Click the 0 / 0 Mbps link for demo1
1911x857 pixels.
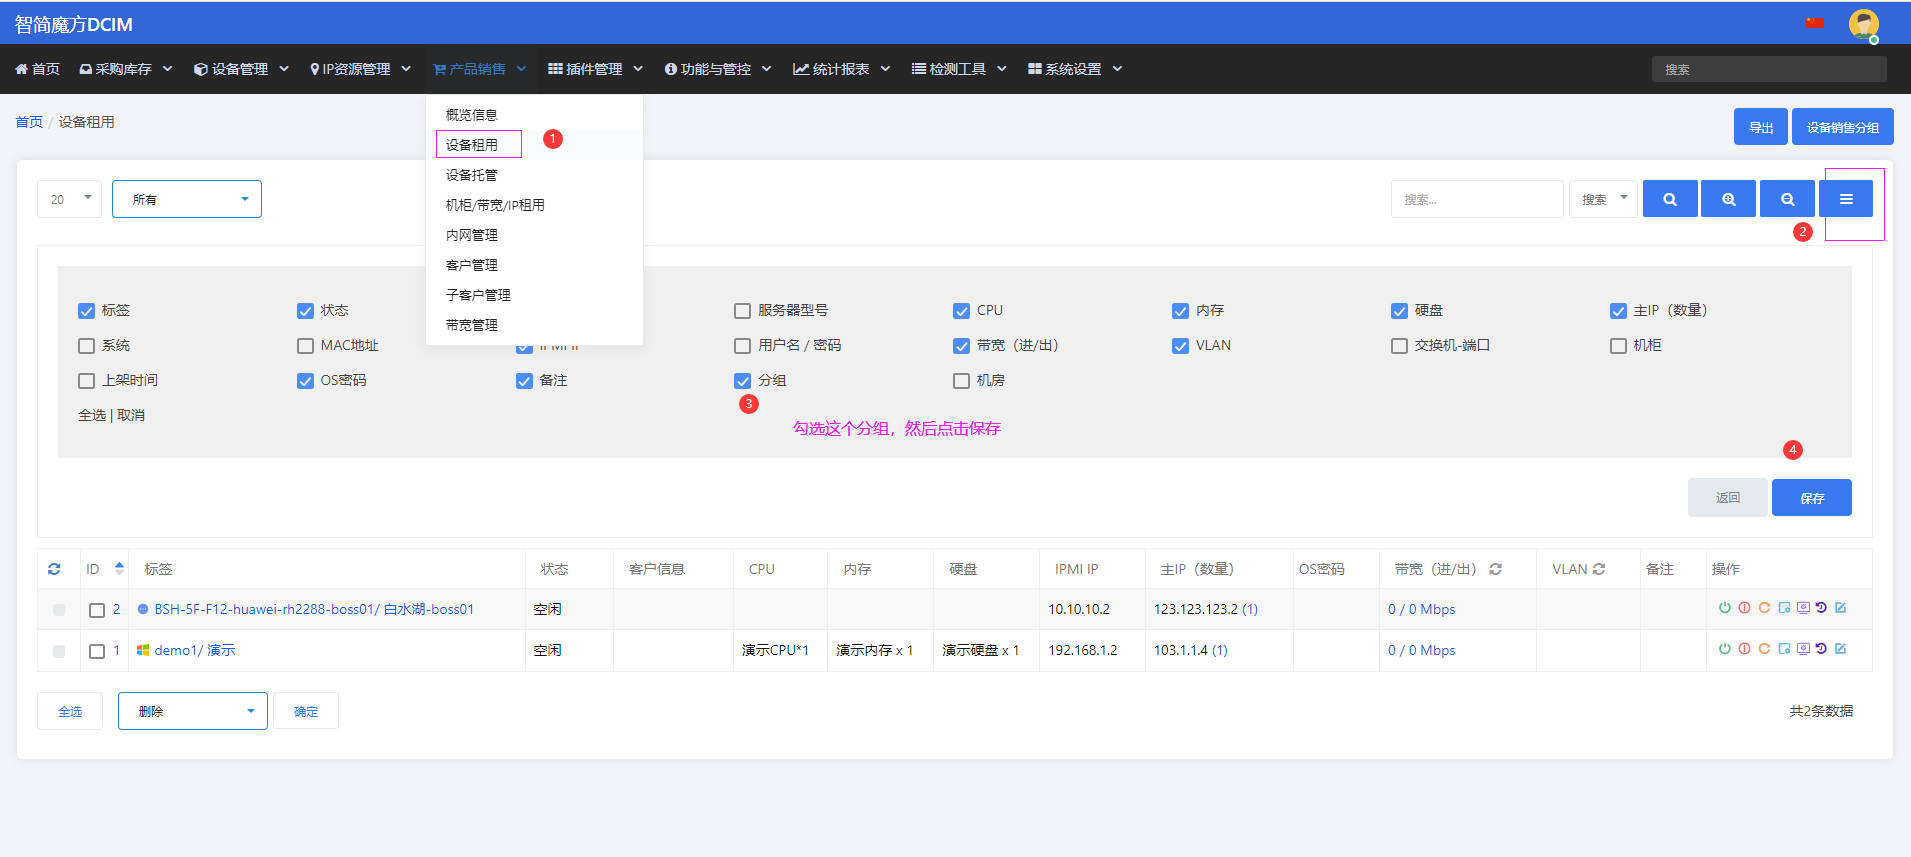(1421, 650)
